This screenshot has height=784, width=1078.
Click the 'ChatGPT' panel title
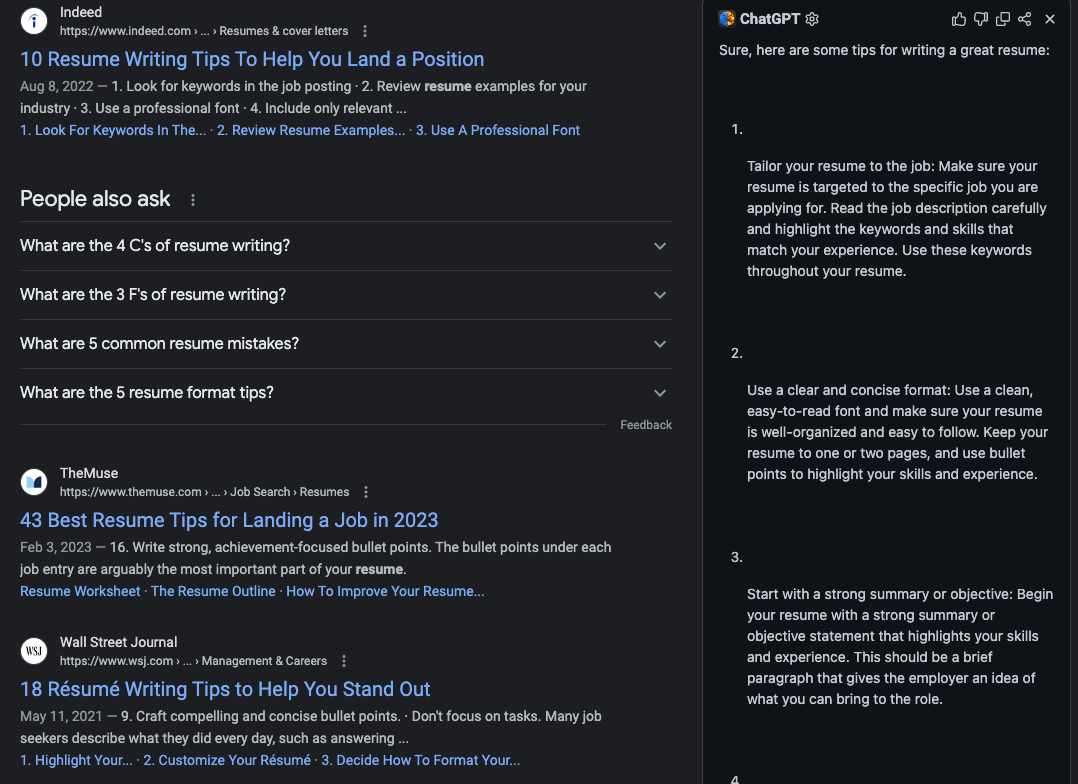tap(769, 19)
